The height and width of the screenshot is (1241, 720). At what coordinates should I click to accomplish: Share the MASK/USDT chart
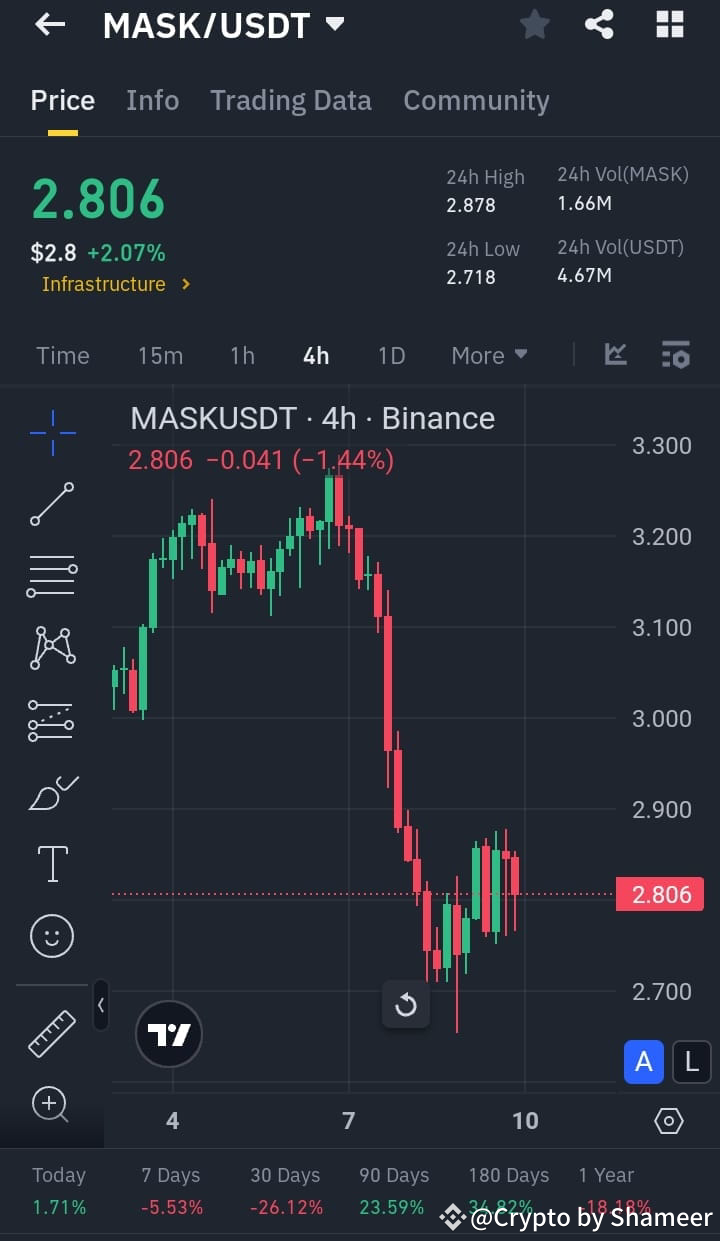click(601, 24)
